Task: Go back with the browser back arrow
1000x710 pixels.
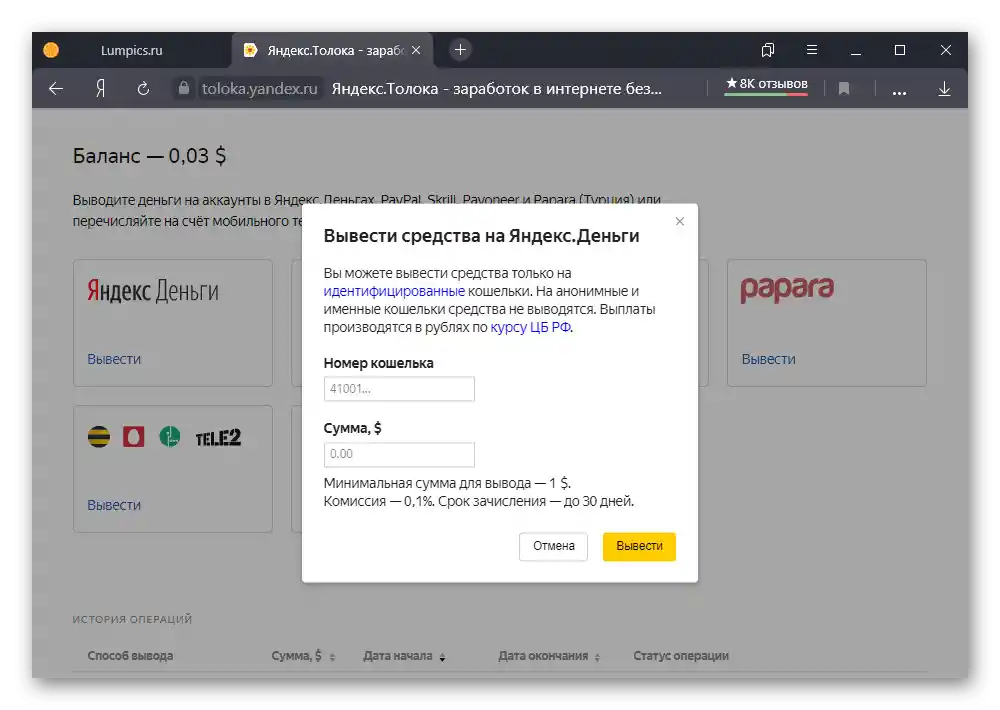Action: 56,89
